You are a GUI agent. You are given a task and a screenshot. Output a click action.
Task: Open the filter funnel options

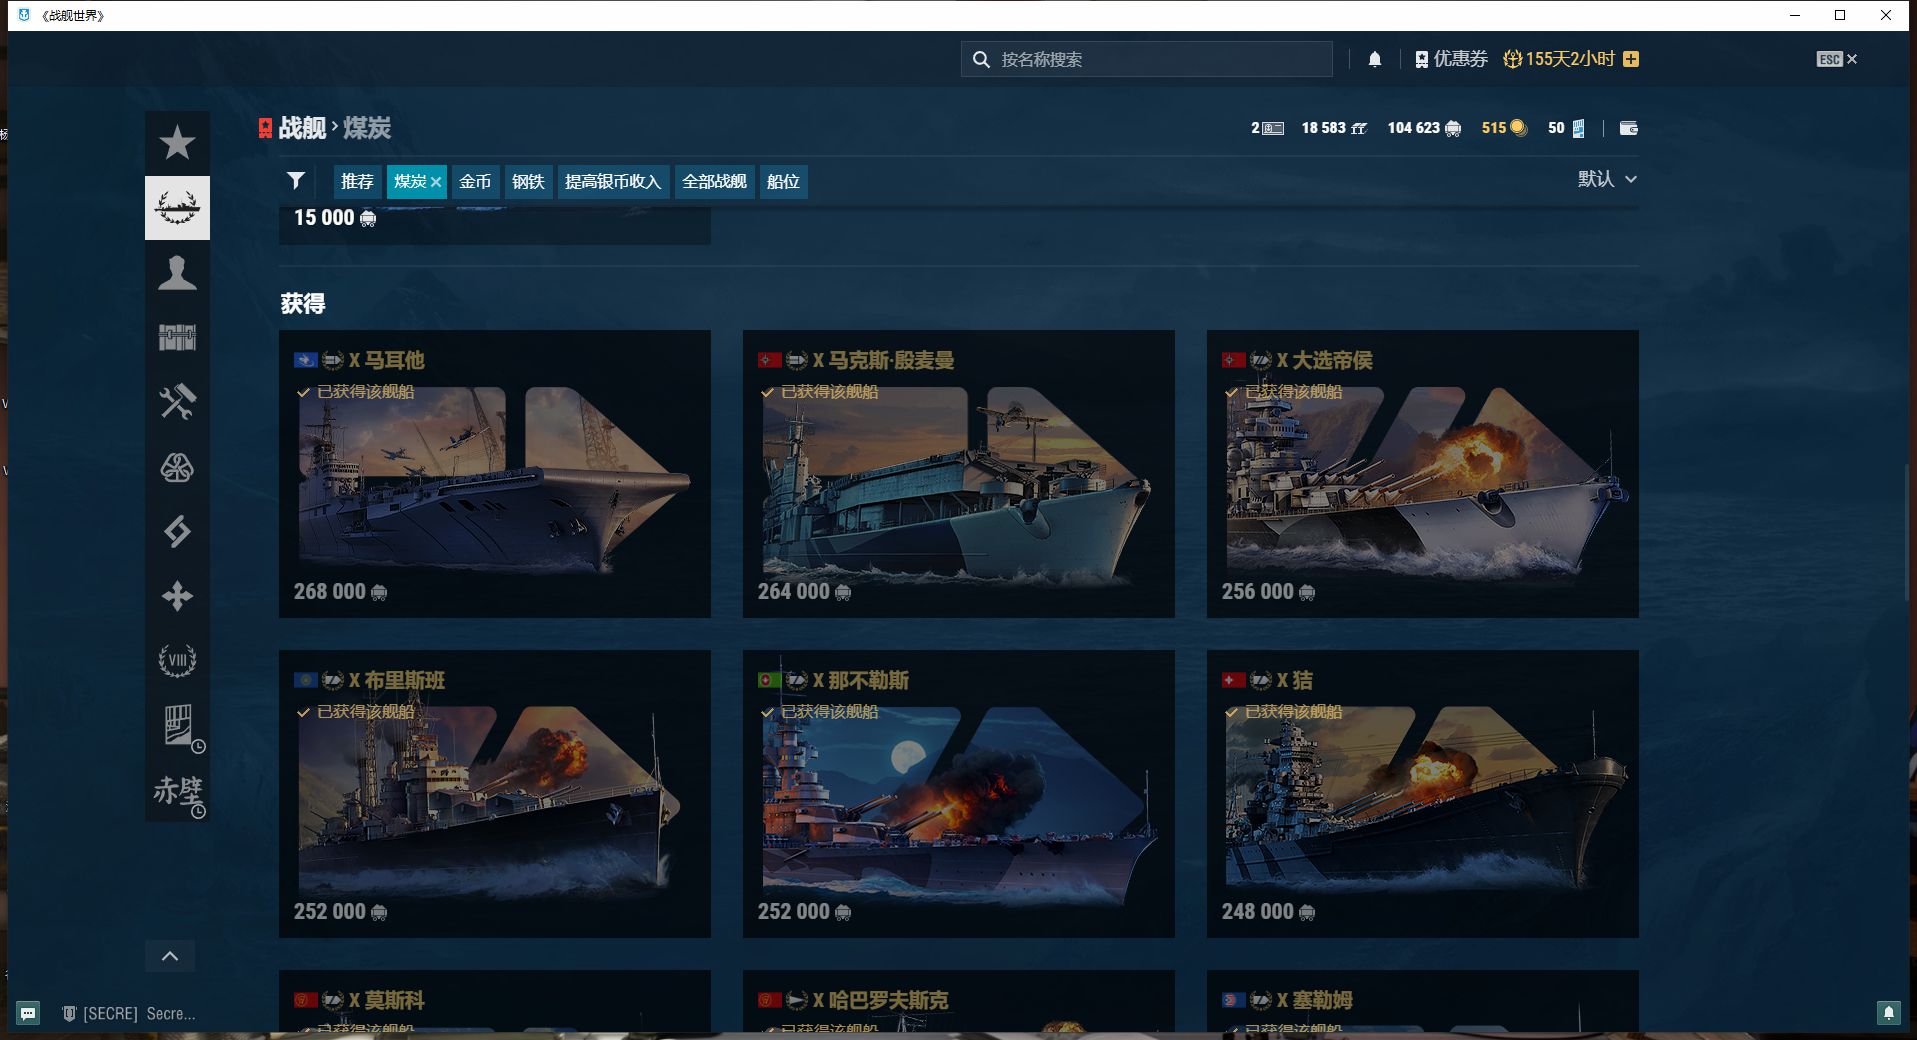pos(295,181)
